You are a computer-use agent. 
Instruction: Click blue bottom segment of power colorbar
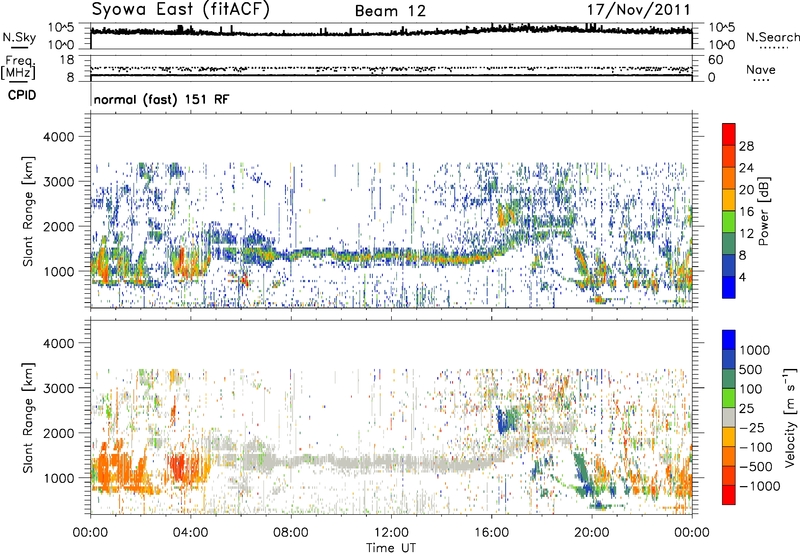729,287
